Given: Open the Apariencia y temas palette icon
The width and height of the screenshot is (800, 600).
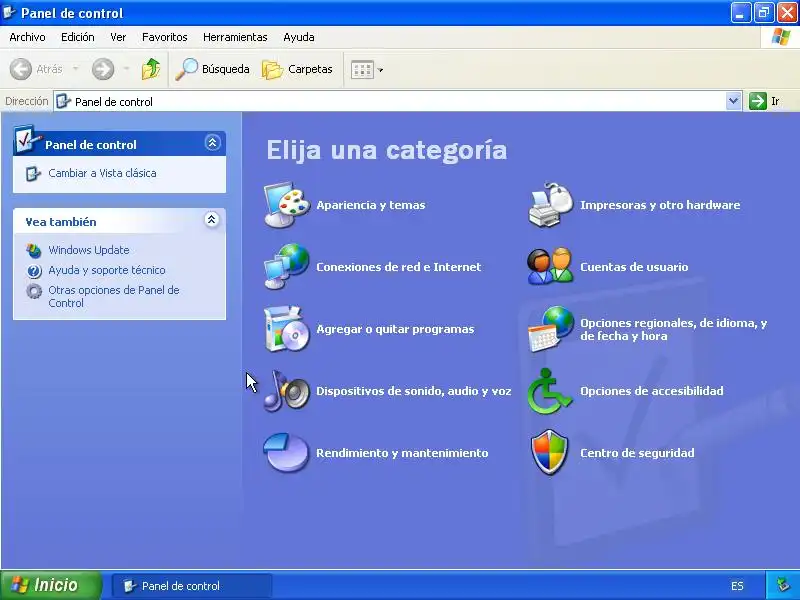Looking at the screenshot, I should click(286, 205).
